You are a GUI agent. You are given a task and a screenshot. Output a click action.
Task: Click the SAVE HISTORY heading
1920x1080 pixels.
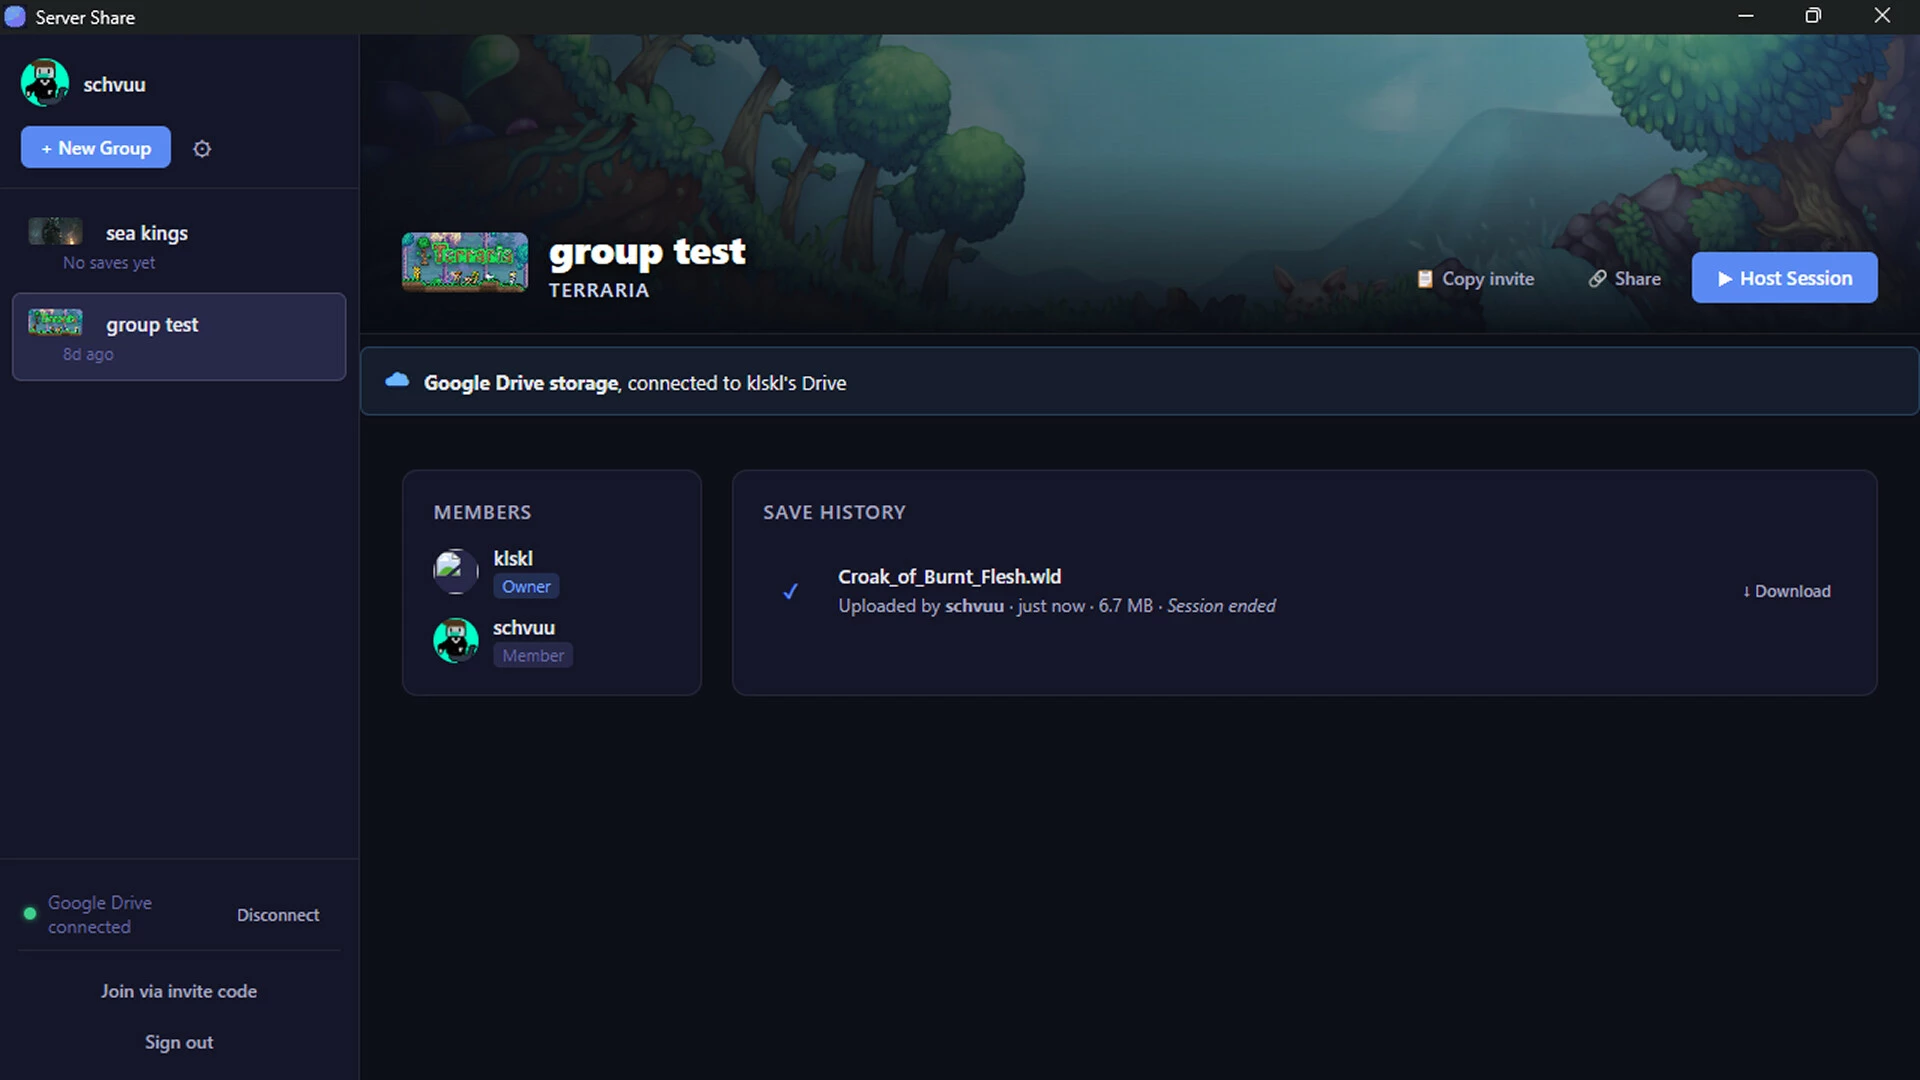[834, 512]
